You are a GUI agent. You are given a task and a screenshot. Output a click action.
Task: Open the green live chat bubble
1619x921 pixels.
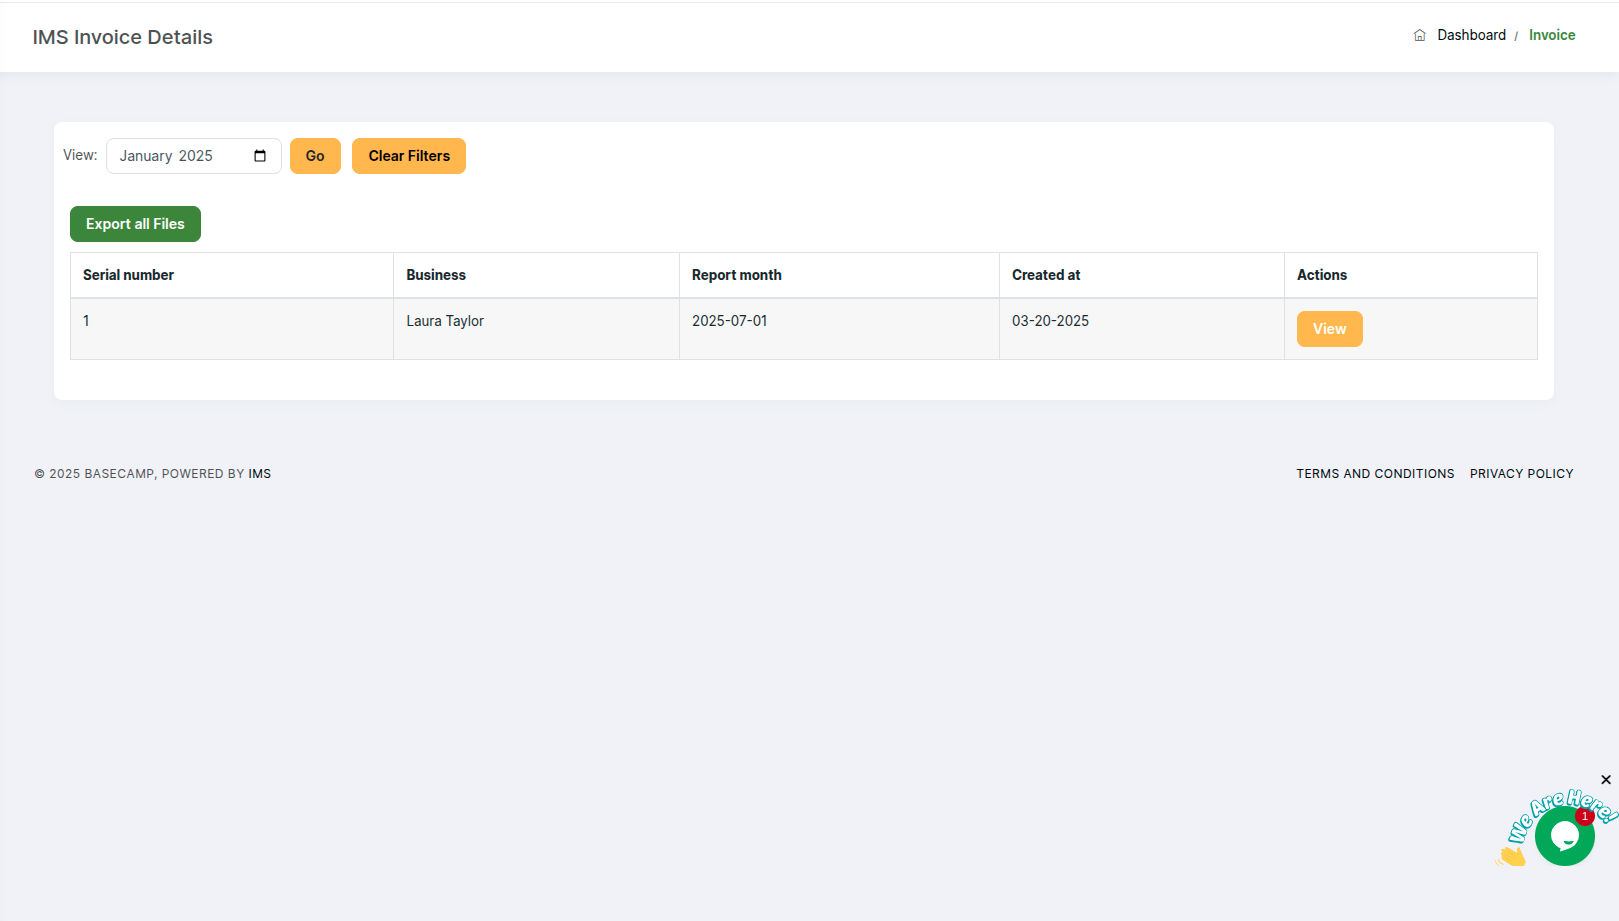pyautogui.click(x=1565, y=837)
